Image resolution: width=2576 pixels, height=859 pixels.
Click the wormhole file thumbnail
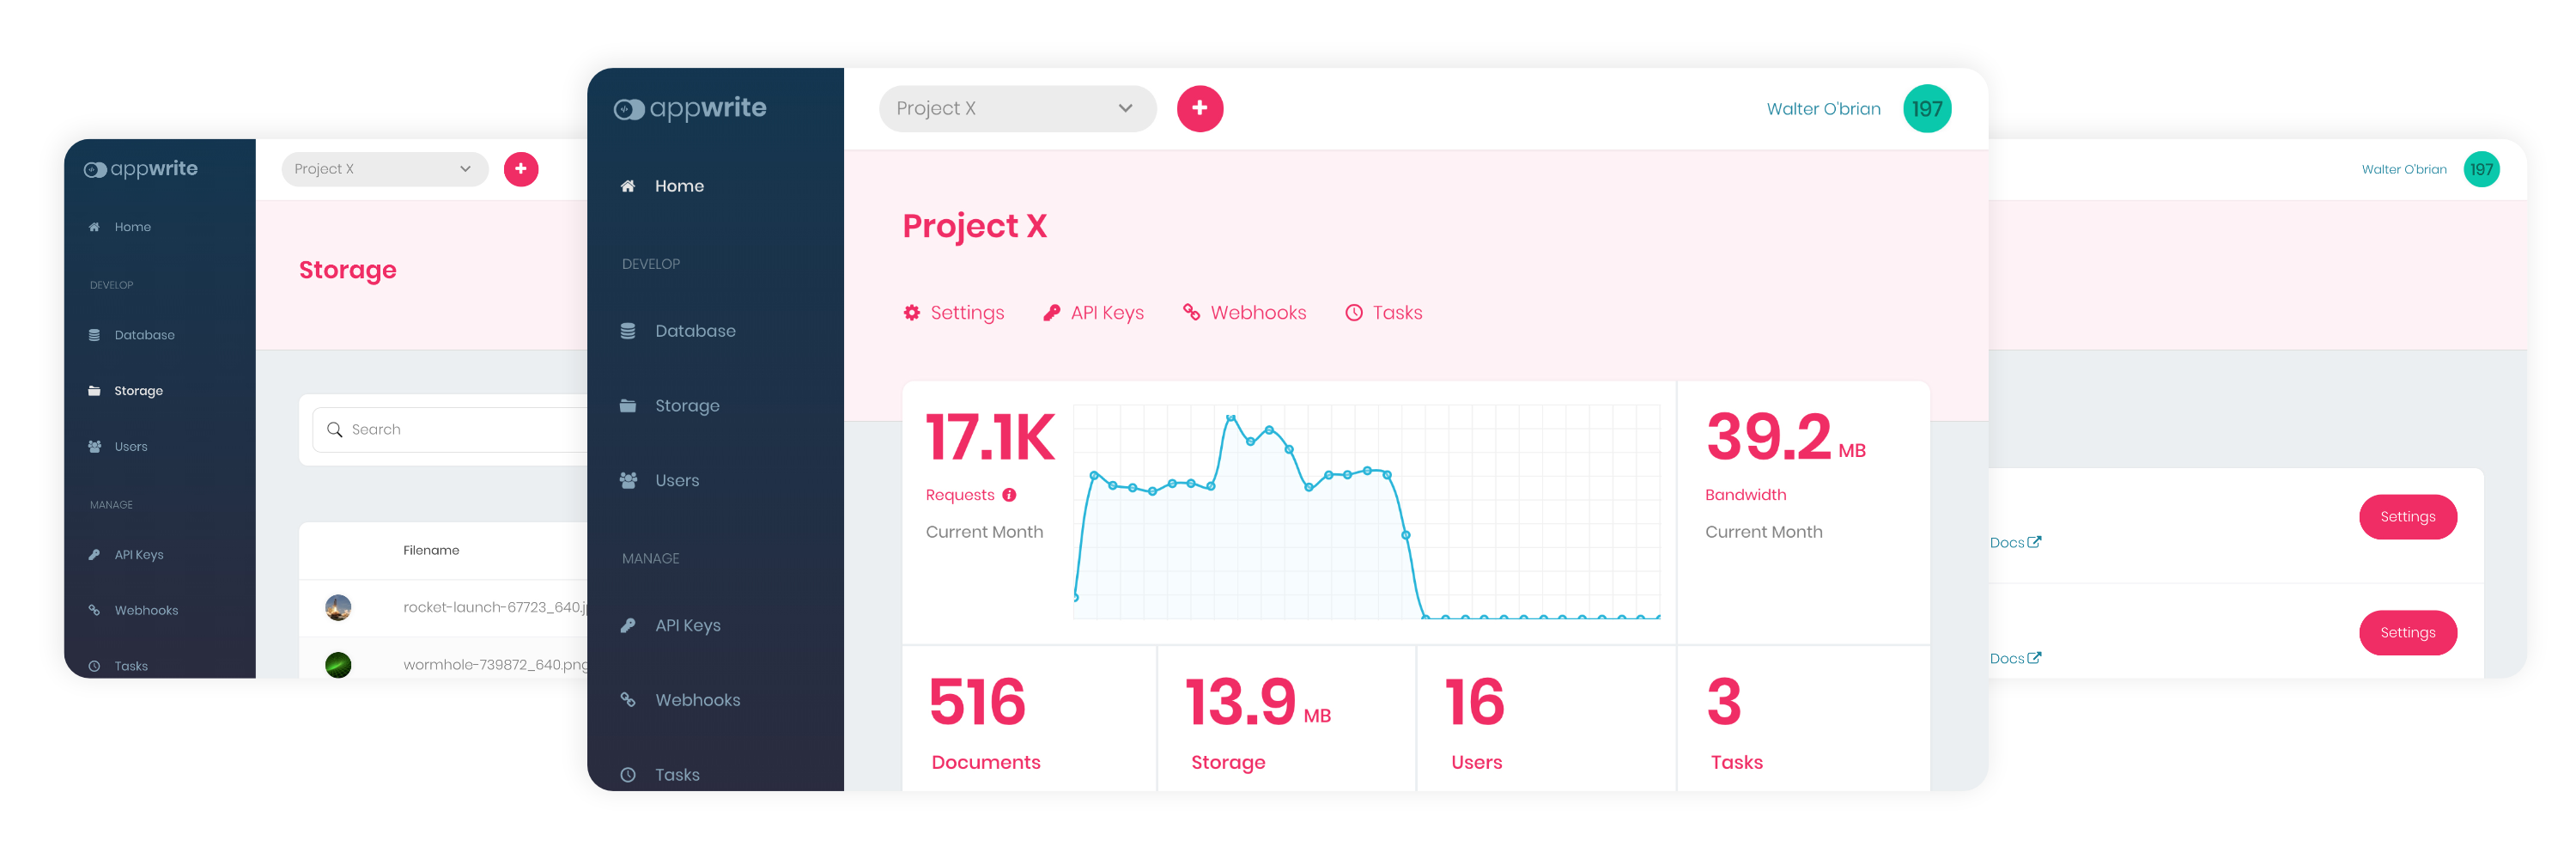point(338,664)
